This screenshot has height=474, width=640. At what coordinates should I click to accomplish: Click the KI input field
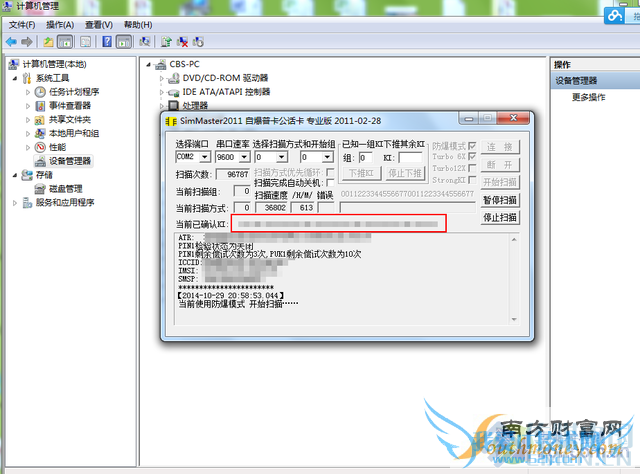(410, 158)
